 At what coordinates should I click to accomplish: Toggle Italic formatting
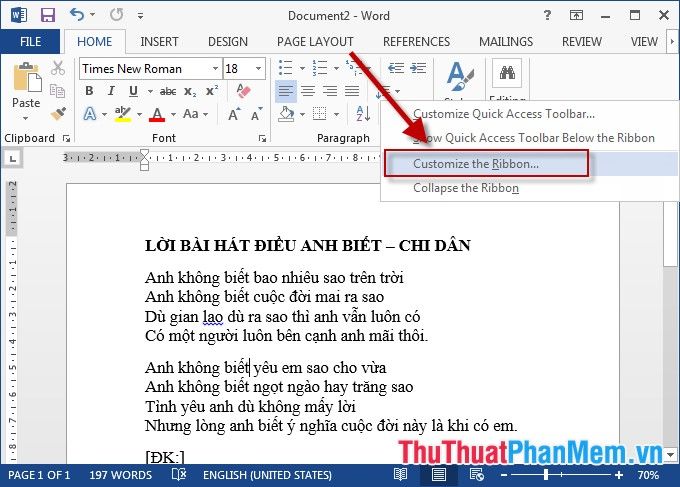[111, 91]
